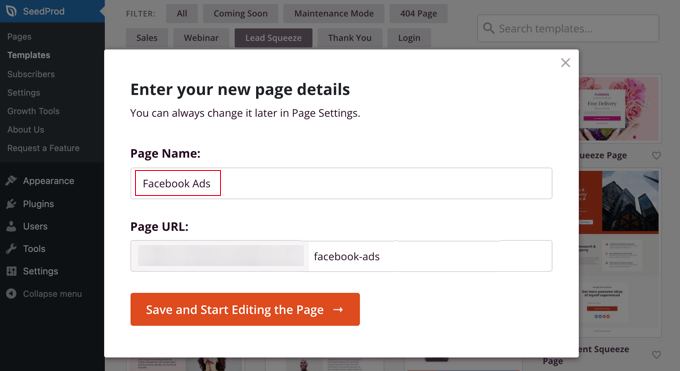Open About Us submenu item
This screenshot has height=371, width=680.
coord(26,129)
